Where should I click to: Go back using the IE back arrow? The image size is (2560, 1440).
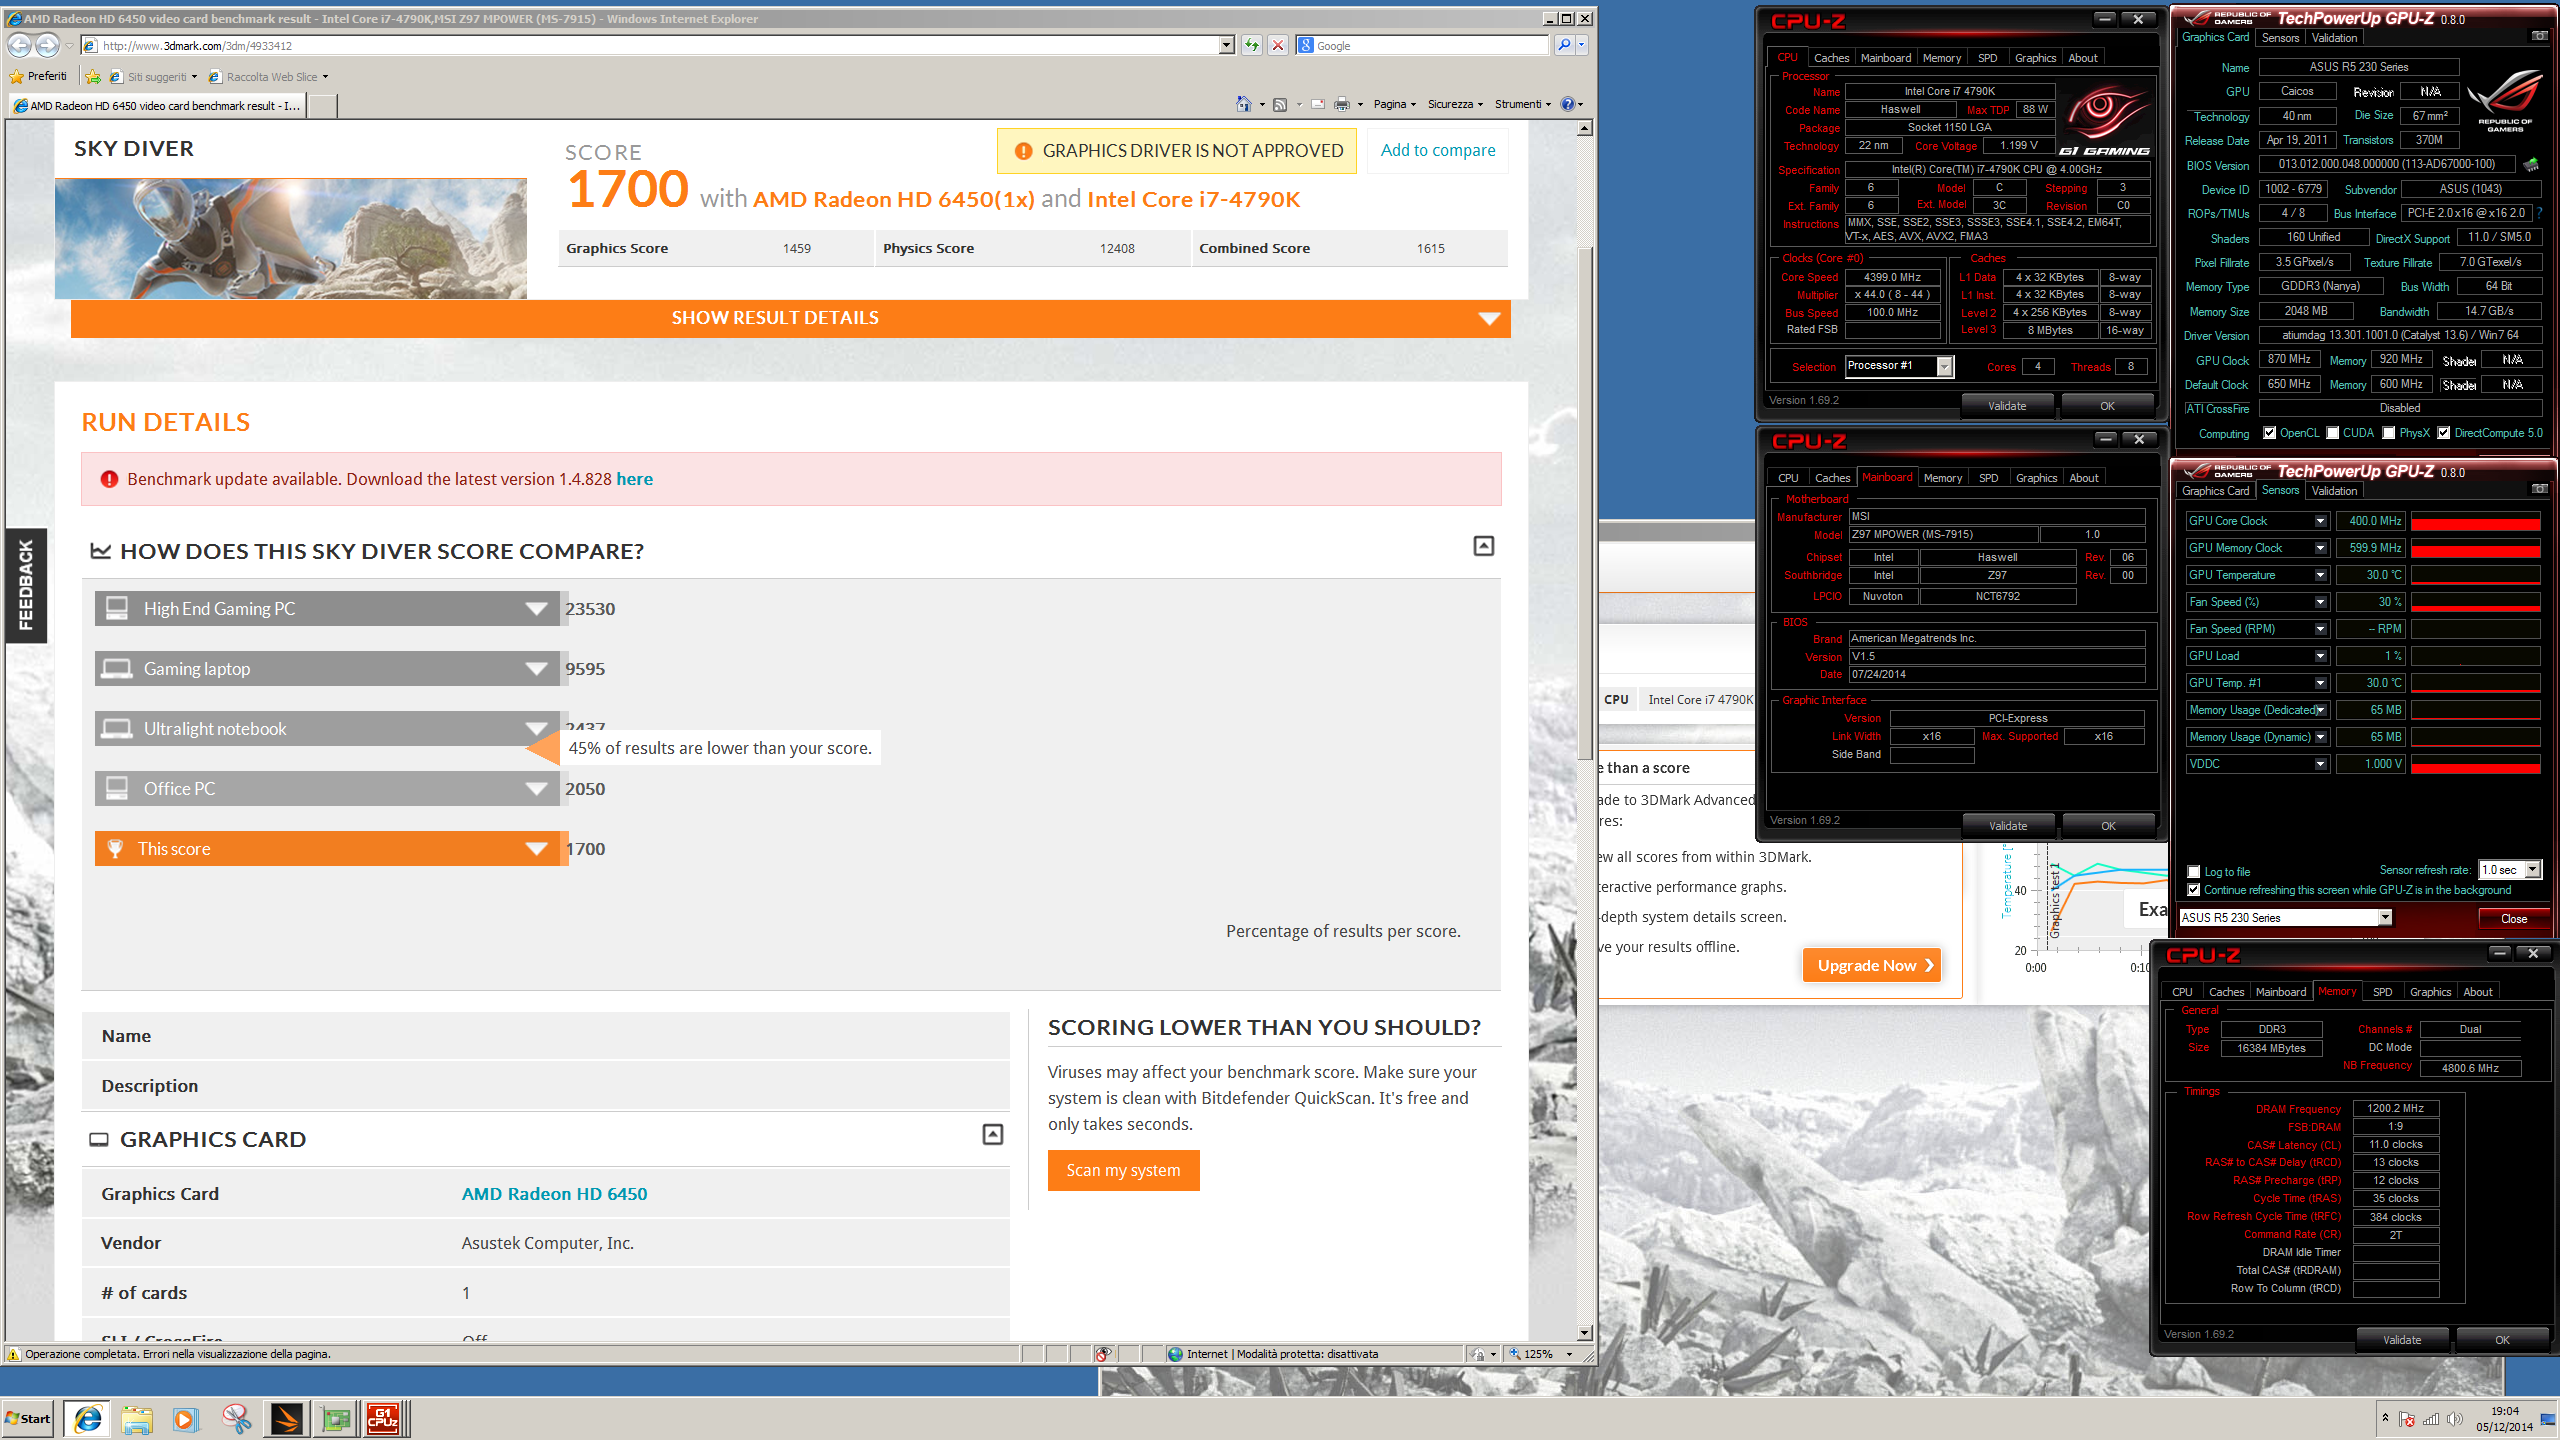pos(19,45)
